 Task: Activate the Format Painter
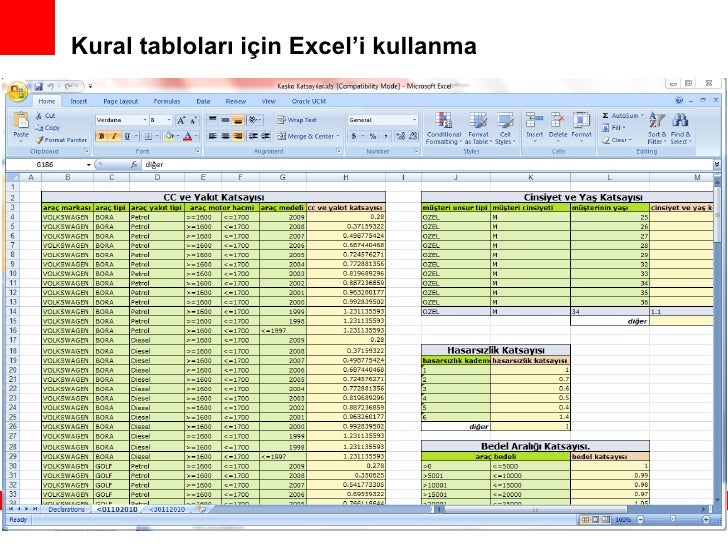[61, 140]
